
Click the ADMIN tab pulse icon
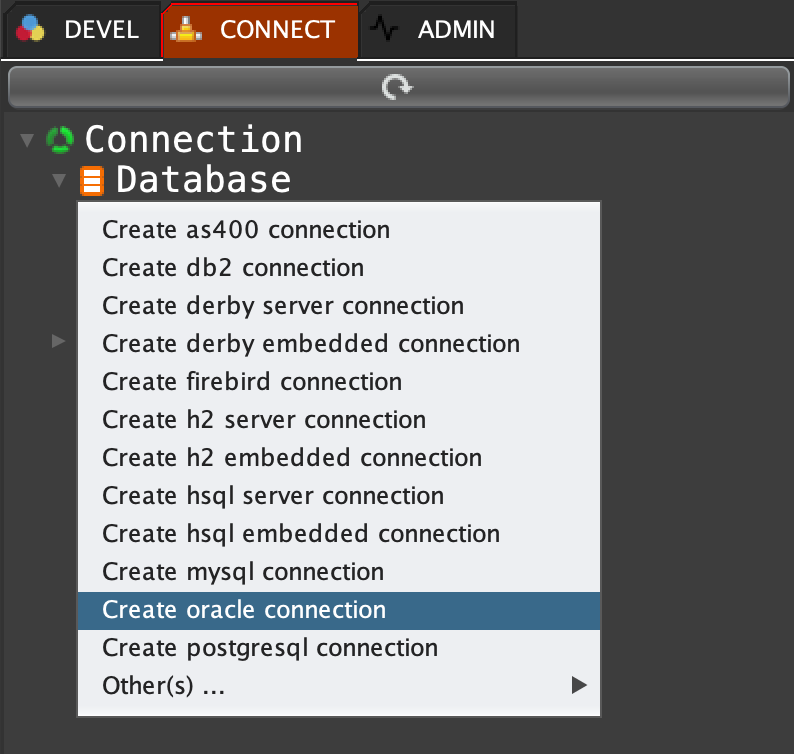click(x=384, y=30)
